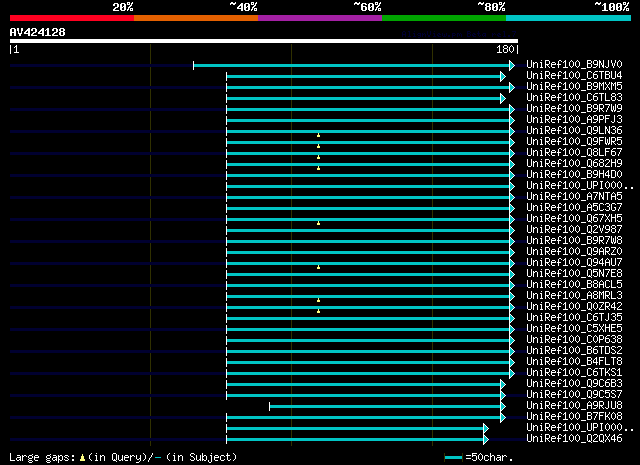Click the alignment bar for C6TBU4
This screenshot has width=640, height=465.
click(x=363, y=76)
